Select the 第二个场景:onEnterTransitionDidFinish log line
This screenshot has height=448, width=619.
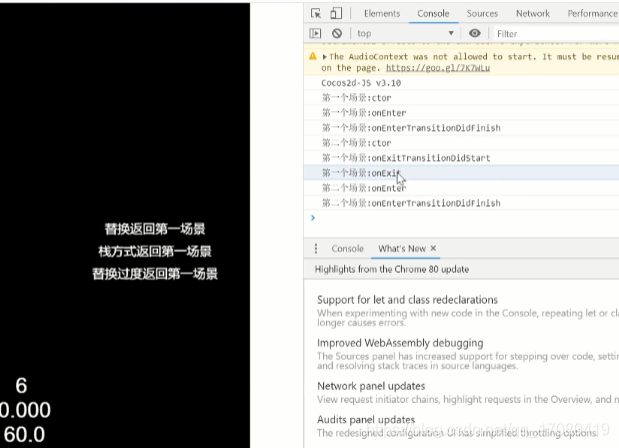tap(461, 203)
